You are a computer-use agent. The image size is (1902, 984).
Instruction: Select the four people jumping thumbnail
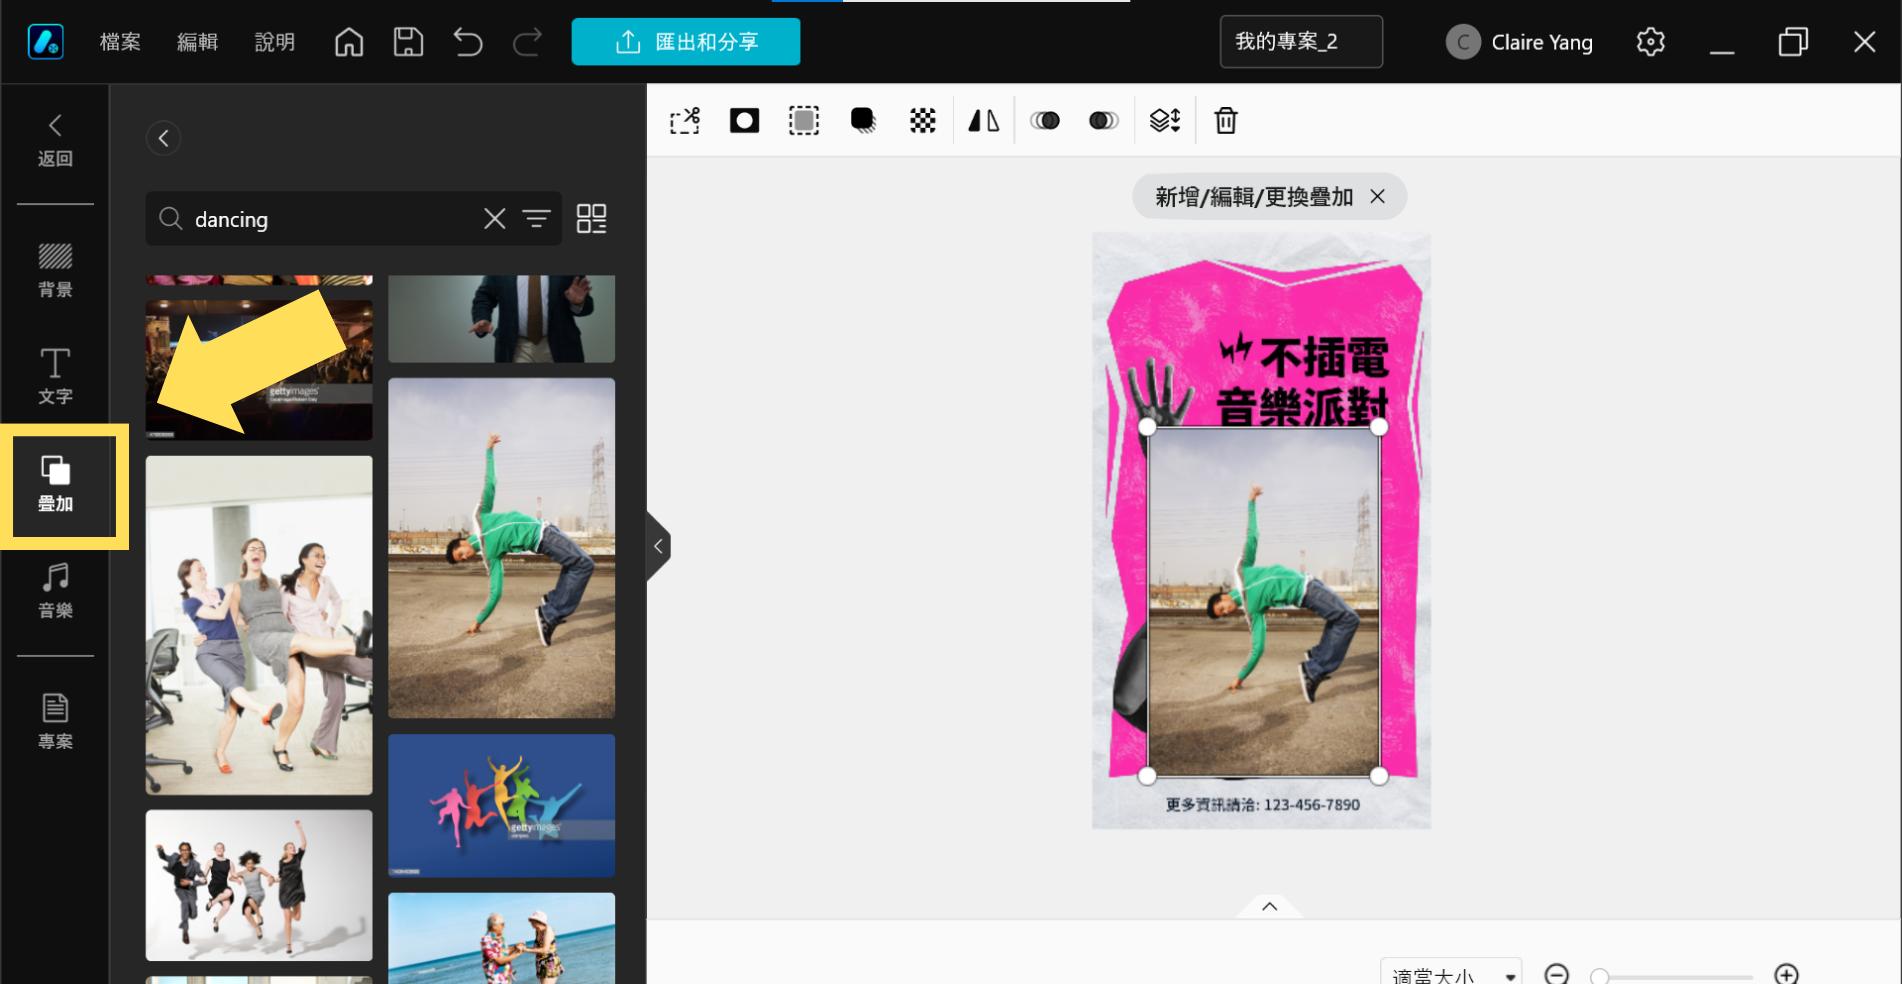tap(259, 885)
